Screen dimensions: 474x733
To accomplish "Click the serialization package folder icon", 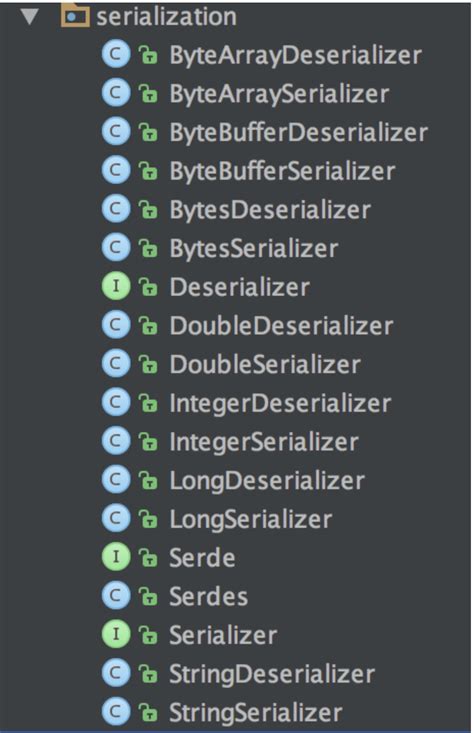I will tap(74, 16).
